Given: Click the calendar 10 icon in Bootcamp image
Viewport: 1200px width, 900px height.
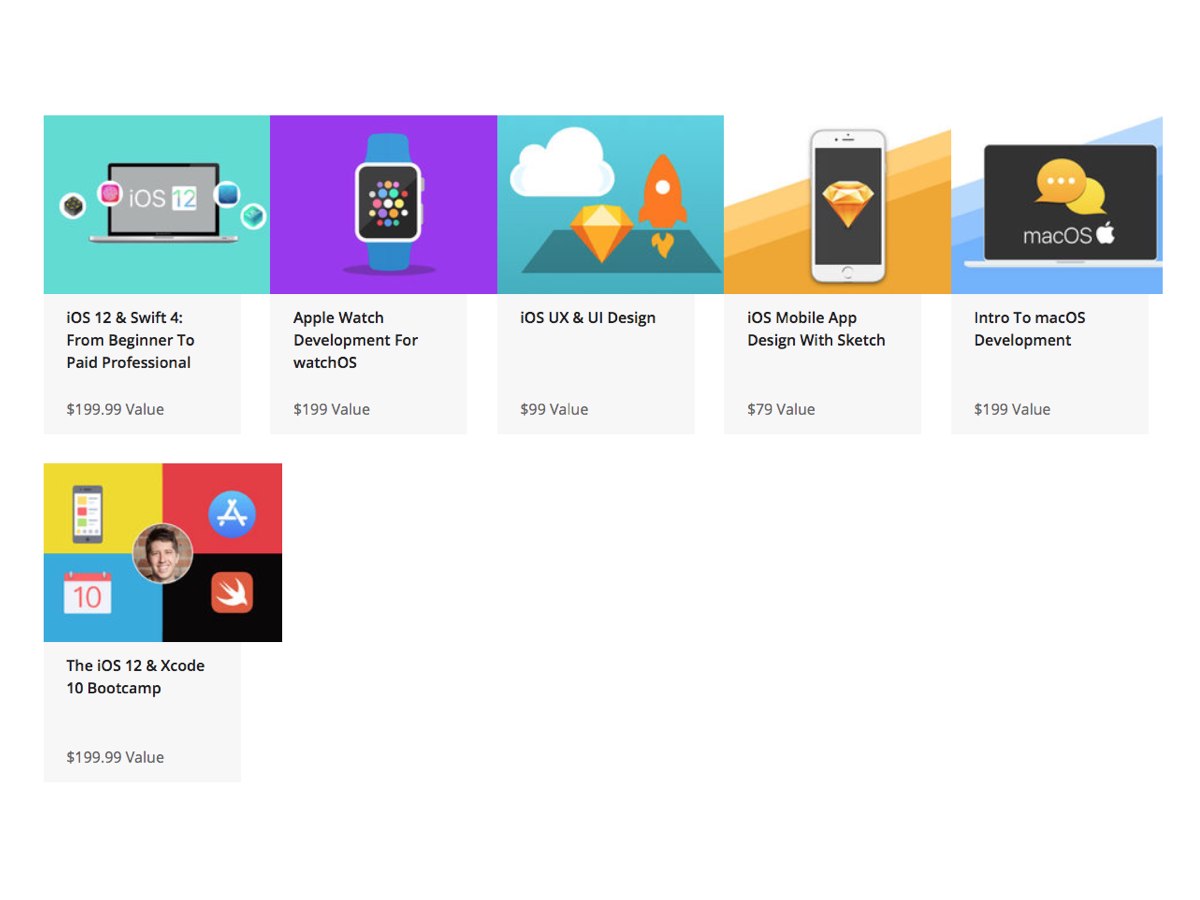Looking at the screenshot, I should [x=87, y=593].
